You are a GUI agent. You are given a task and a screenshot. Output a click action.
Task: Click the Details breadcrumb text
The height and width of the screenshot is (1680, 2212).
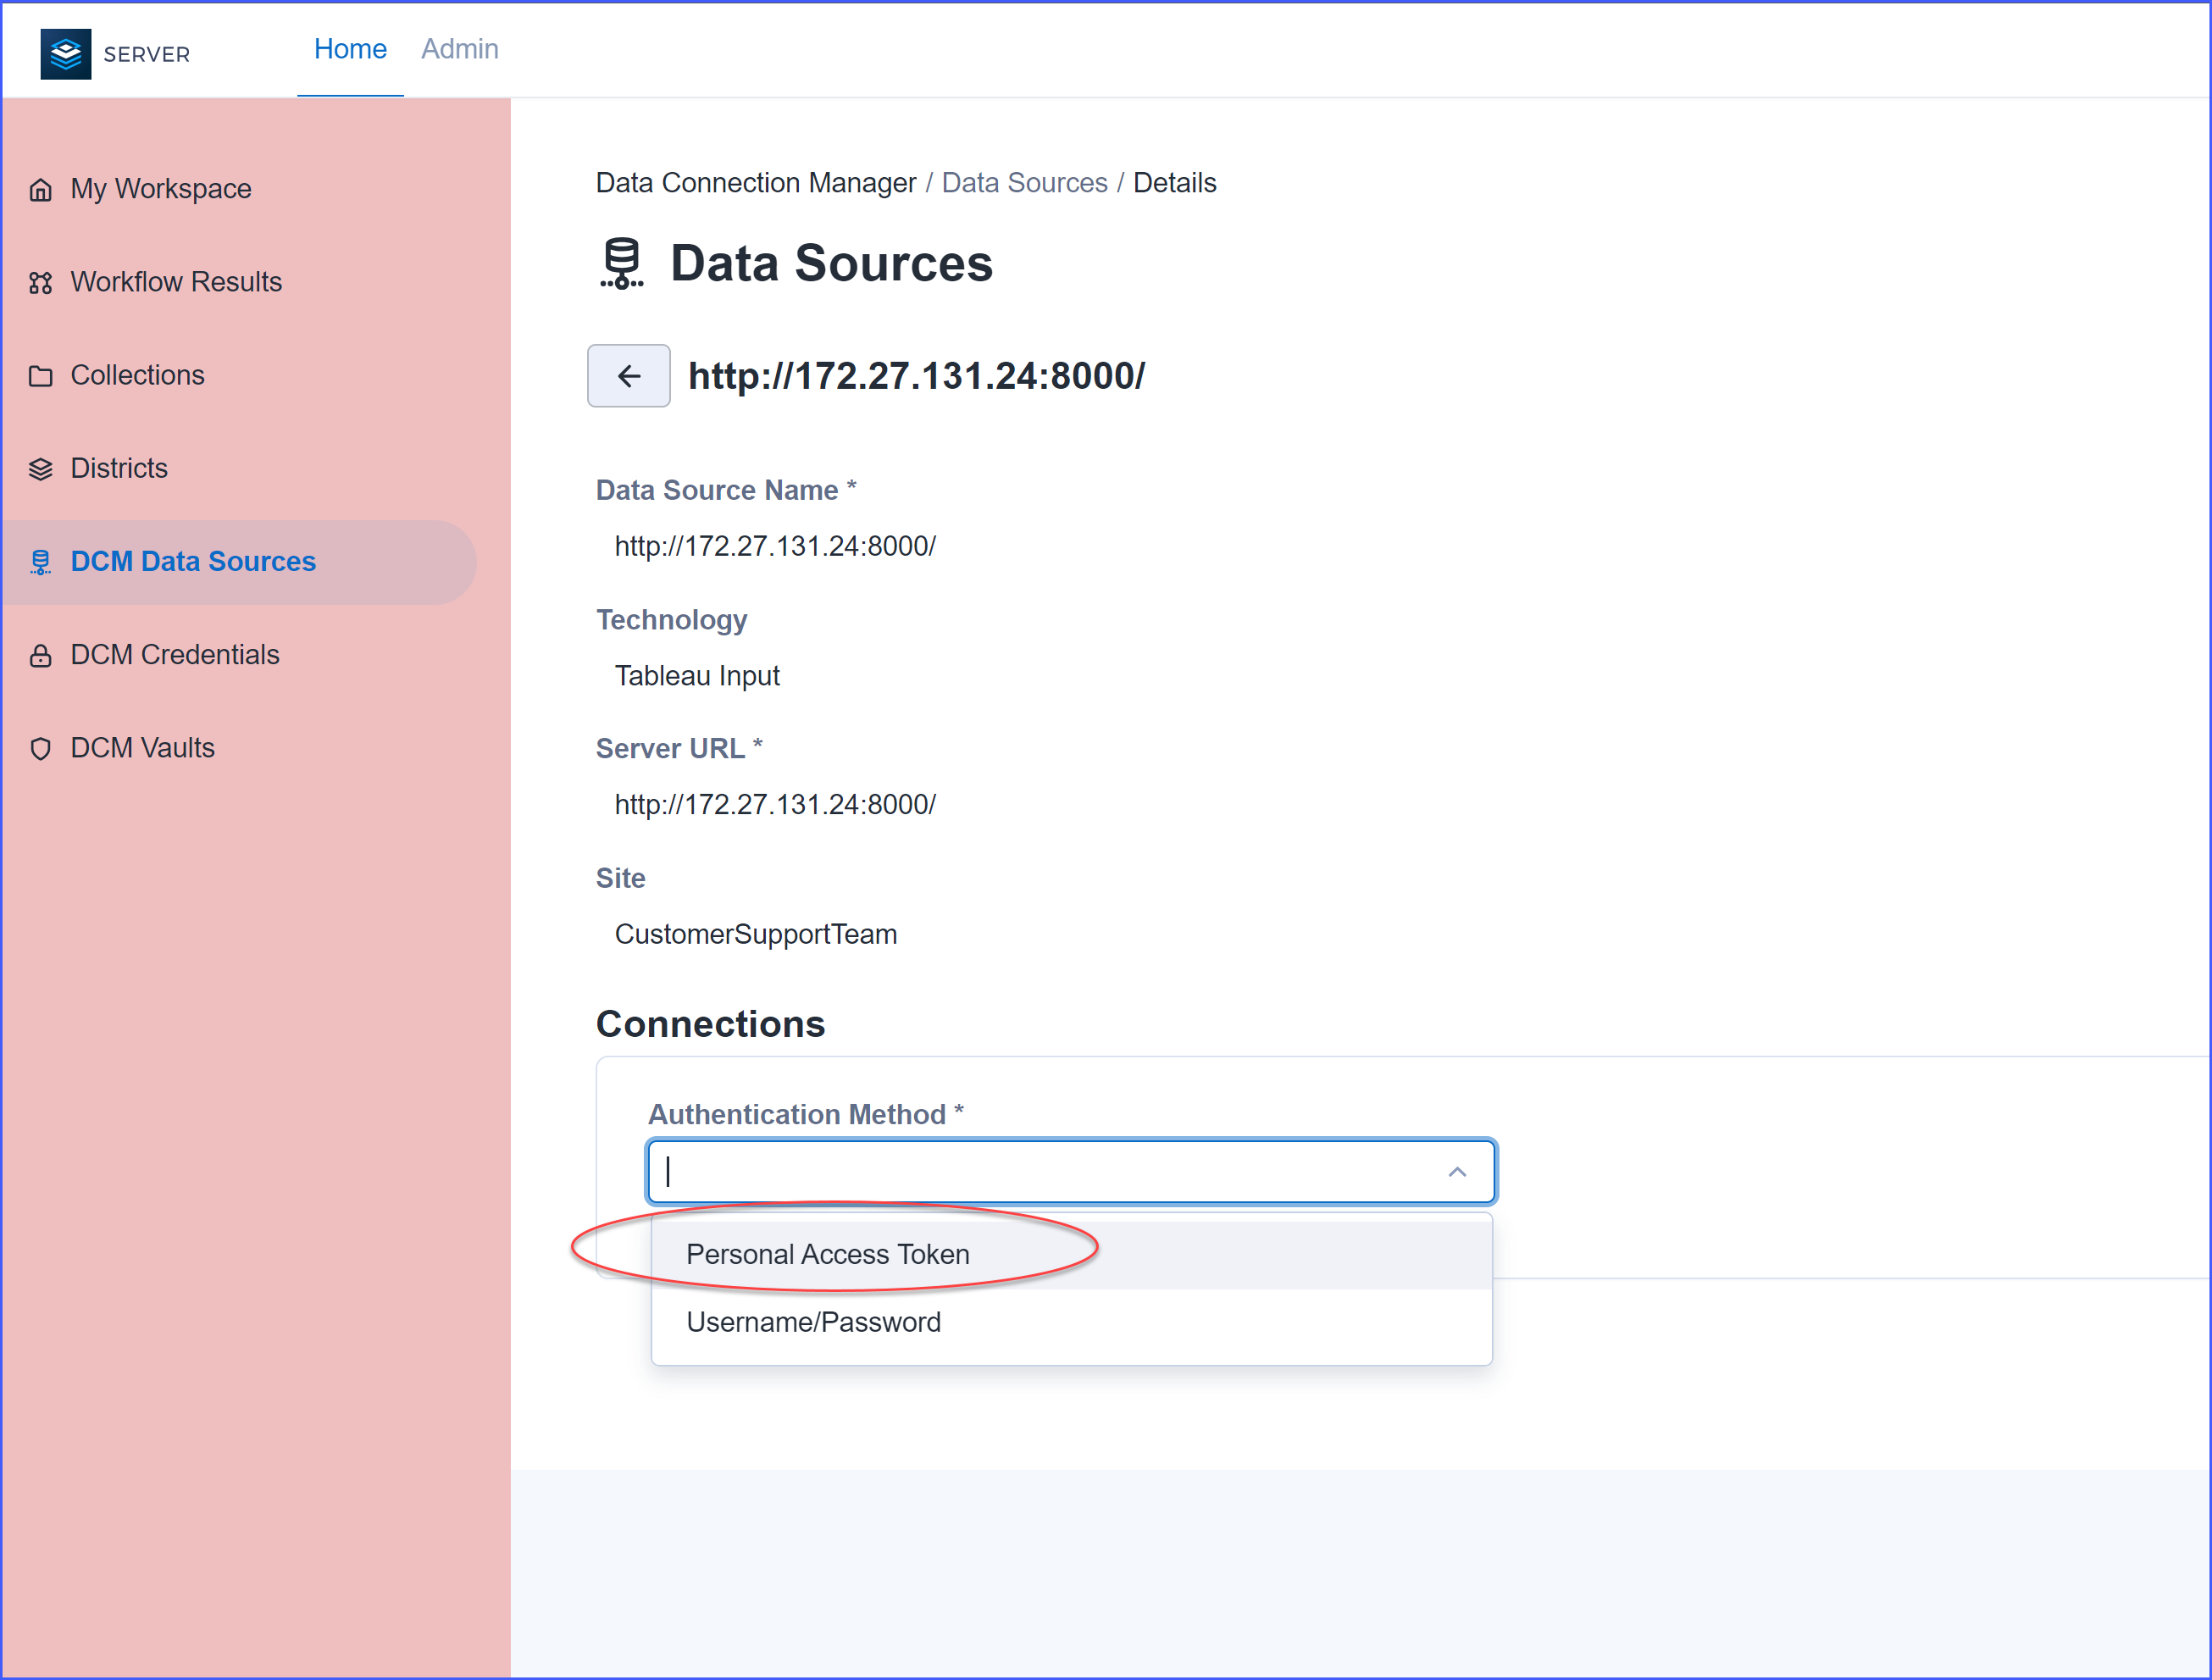(1174, 183)
